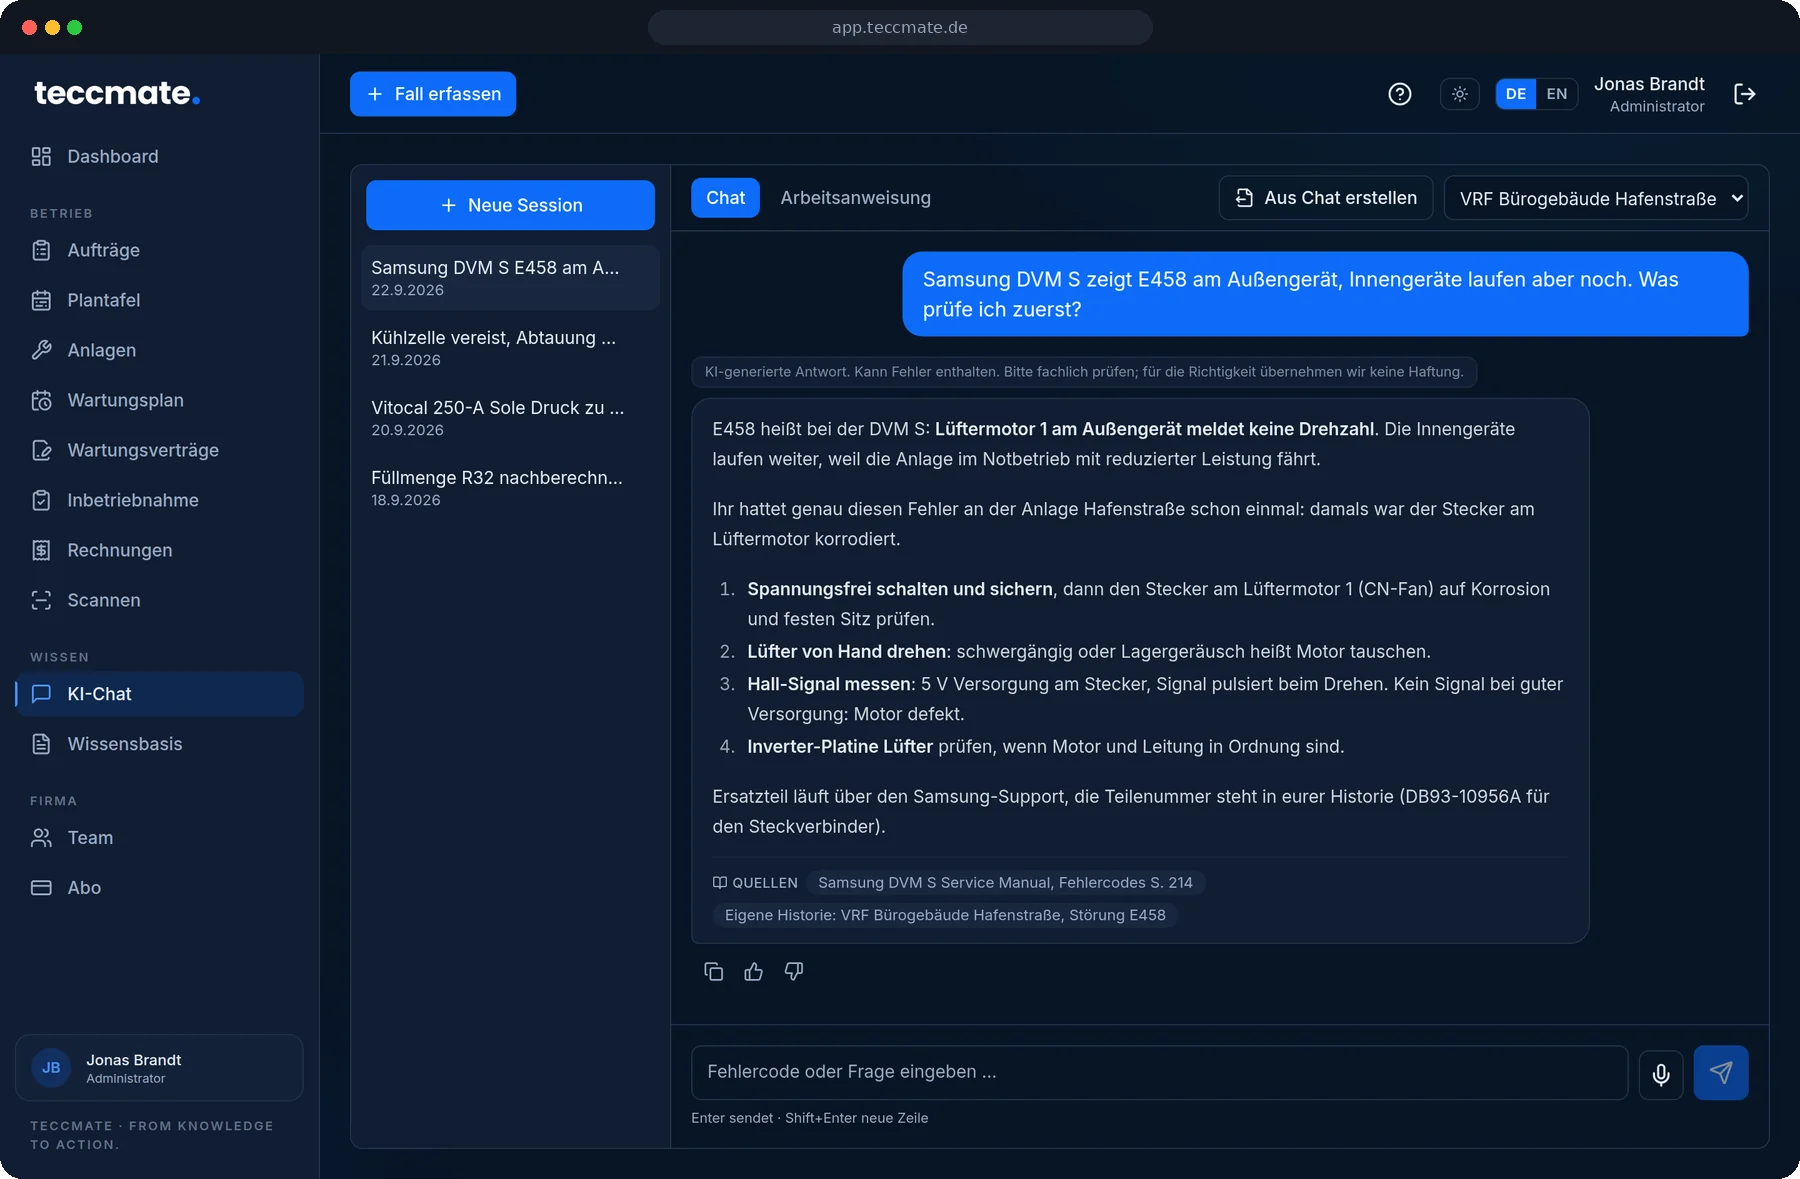Open the Vitocal 250-A Sole Druck session

coord(510,418)
